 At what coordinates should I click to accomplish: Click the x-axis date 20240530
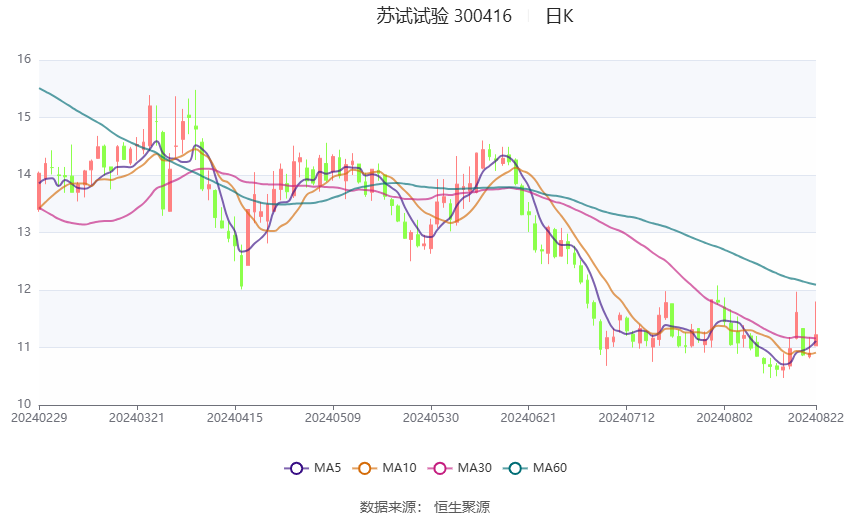point(431,418)
